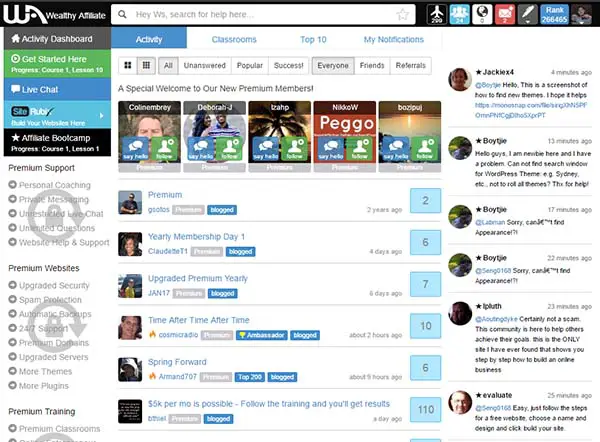Viewport: 600px width, 442px height.
Task: Follow Colinembrey
Action: 164,149
